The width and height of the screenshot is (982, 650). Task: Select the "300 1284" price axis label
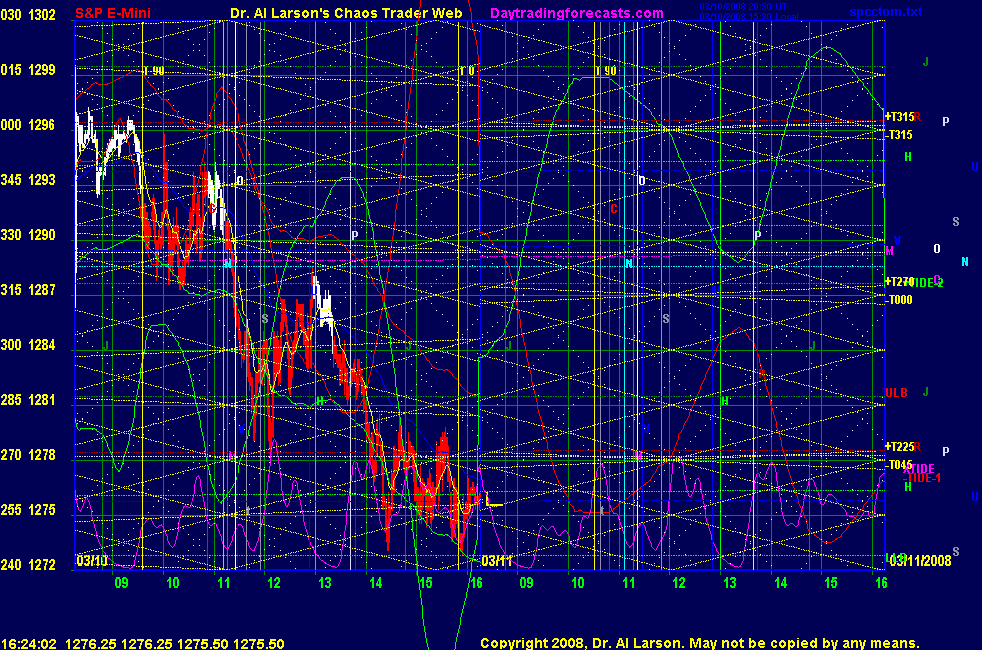[28, 345]
